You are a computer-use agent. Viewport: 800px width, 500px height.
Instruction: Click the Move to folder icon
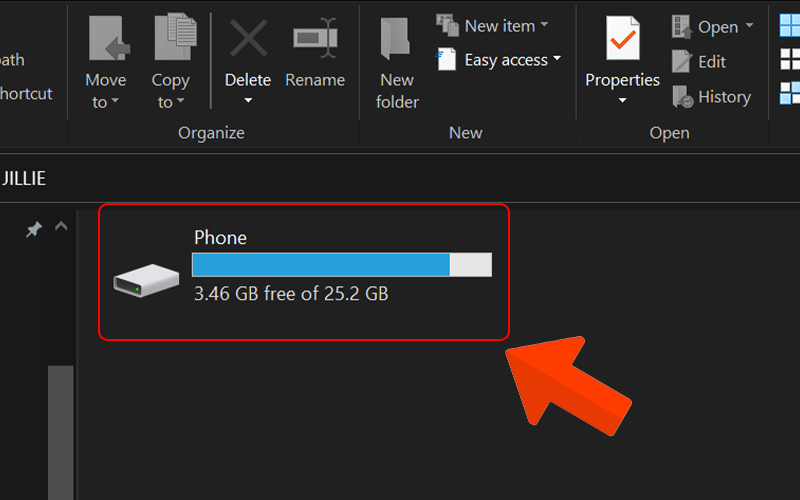[x=105, y=38]
